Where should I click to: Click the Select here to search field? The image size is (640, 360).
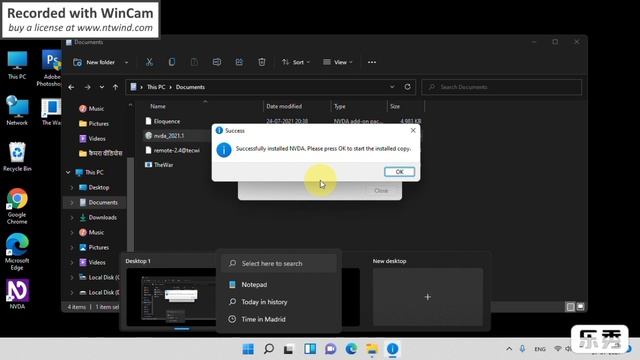click(279, 264)
